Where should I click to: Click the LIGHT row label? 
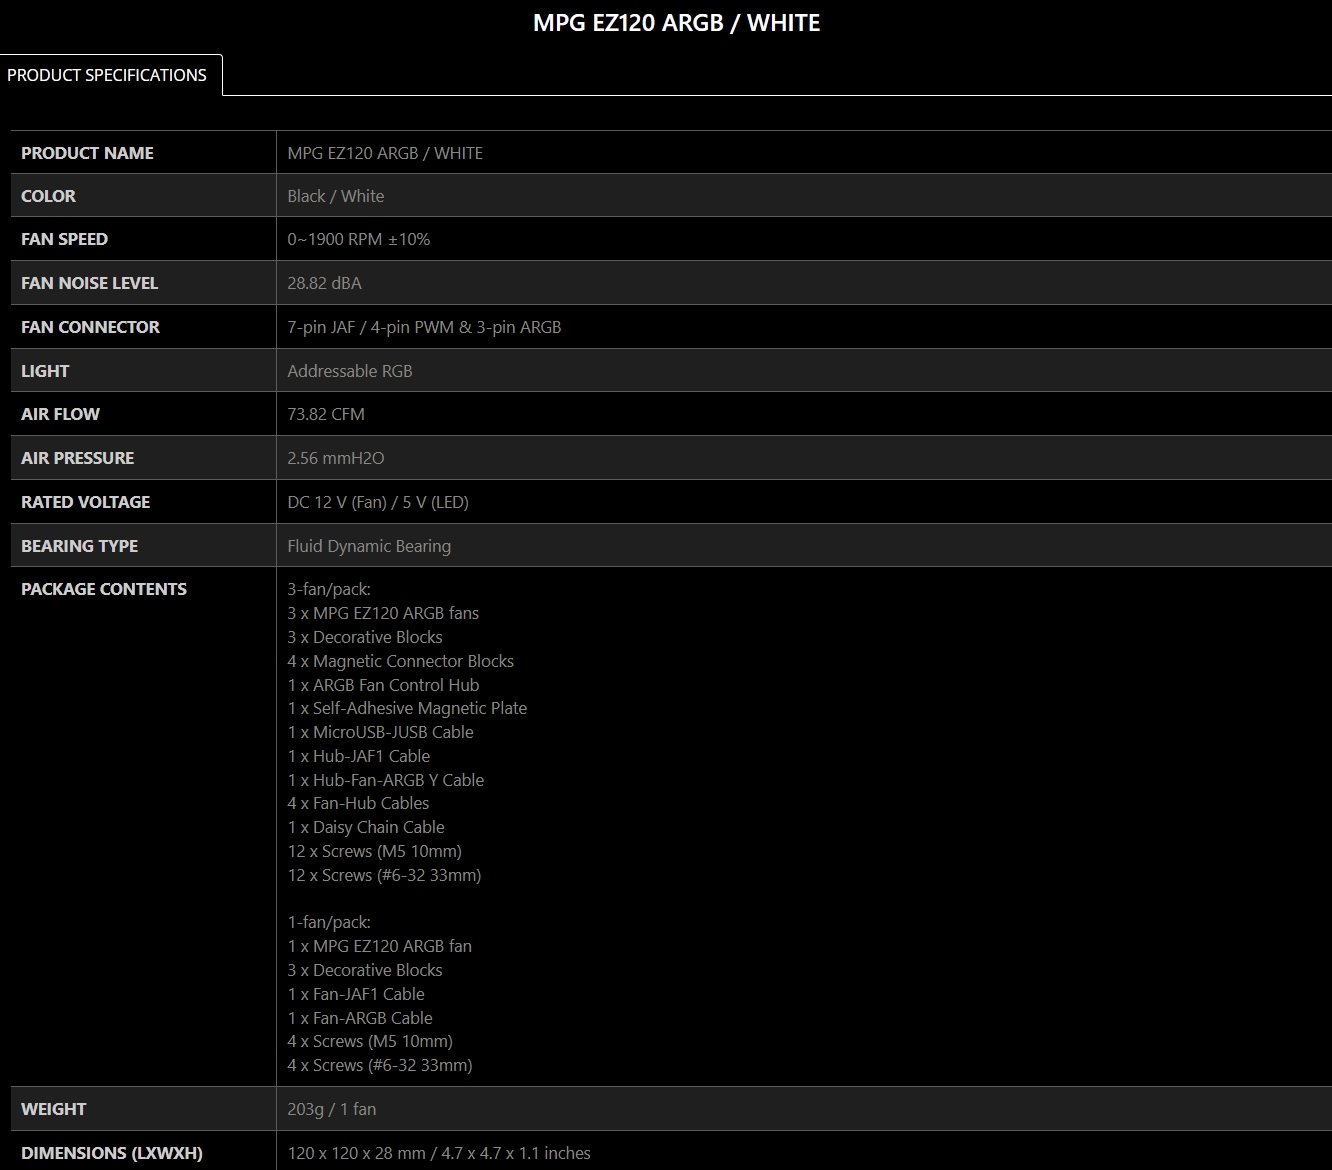[x=45, y=371]
